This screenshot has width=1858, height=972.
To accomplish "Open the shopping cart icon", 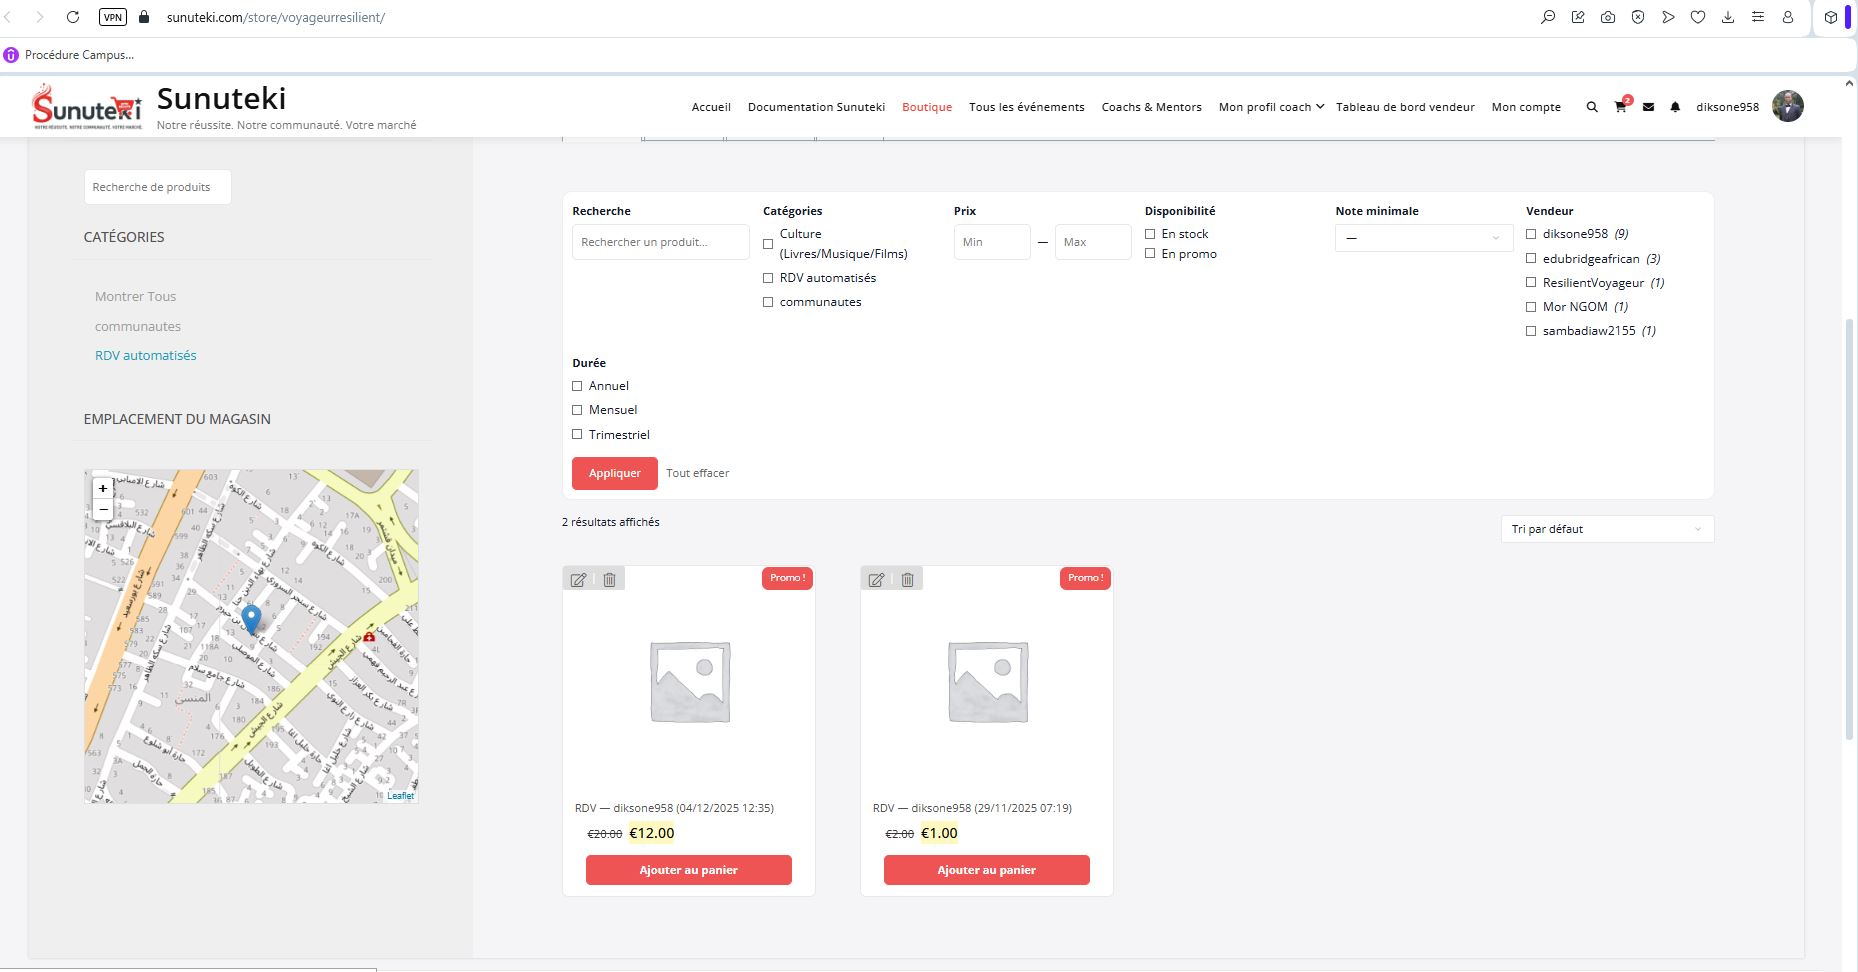I will [x=1620, y=107].
